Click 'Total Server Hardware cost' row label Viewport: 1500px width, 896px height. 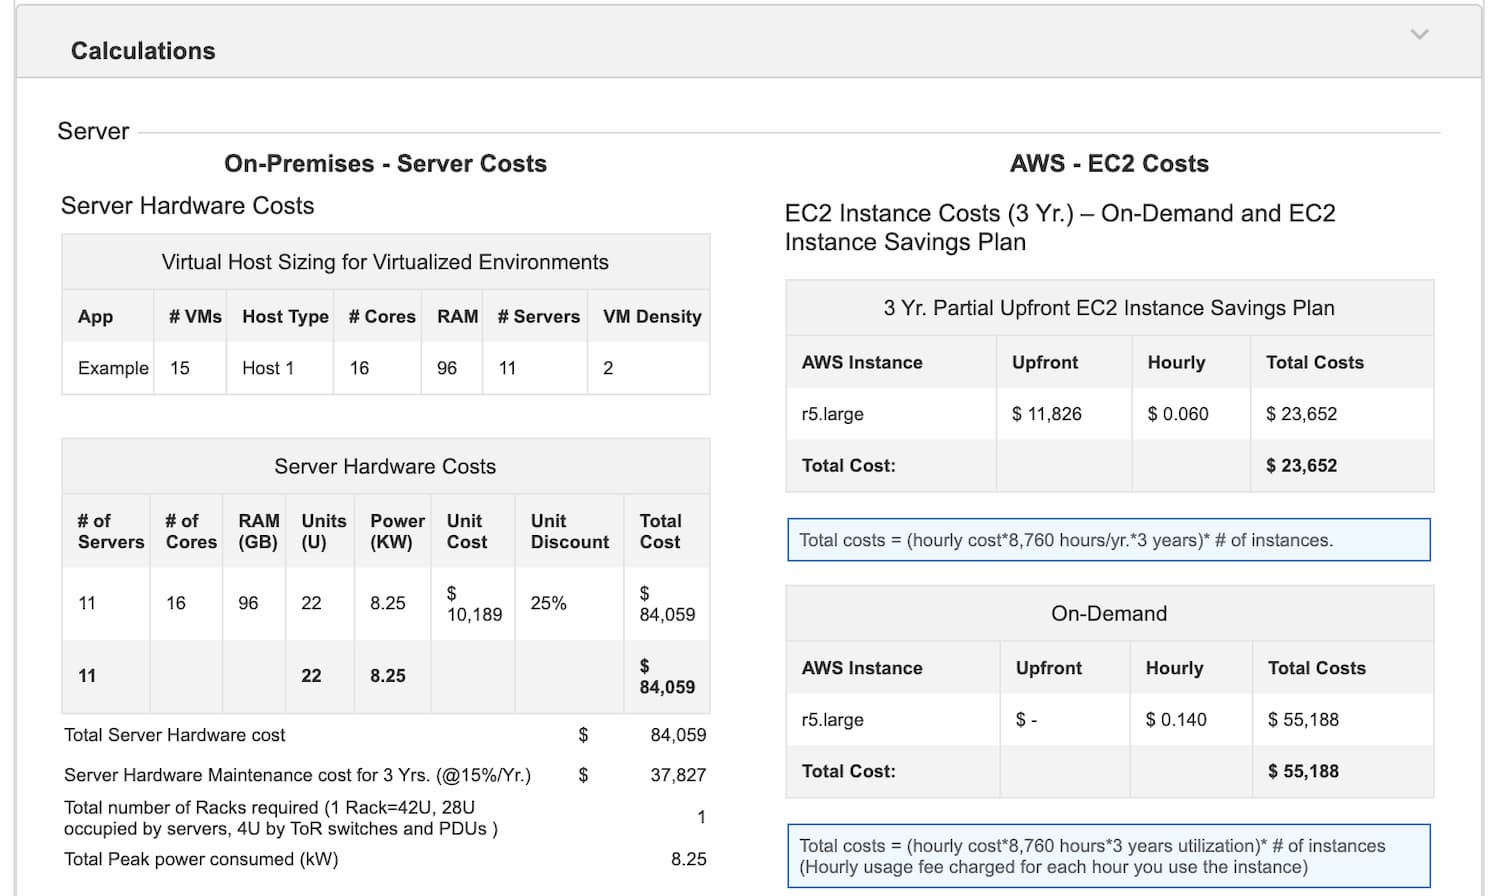click(x=174, y=735)
